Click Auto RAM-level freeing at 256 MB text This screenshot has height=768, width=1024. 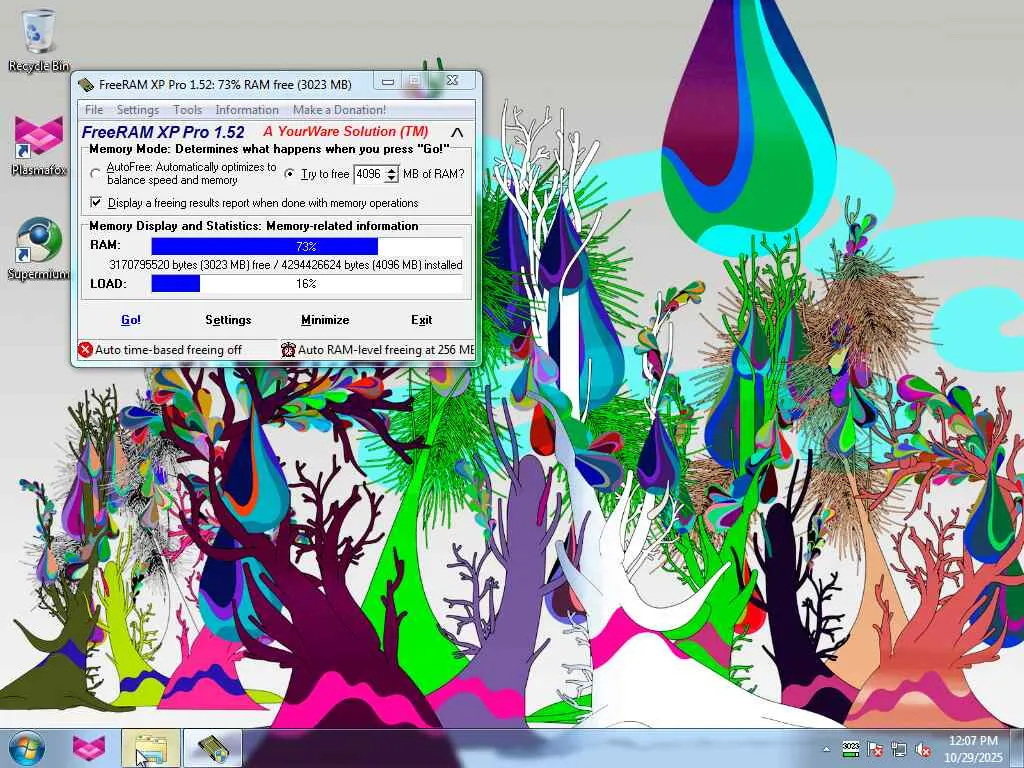pos(385,350)
